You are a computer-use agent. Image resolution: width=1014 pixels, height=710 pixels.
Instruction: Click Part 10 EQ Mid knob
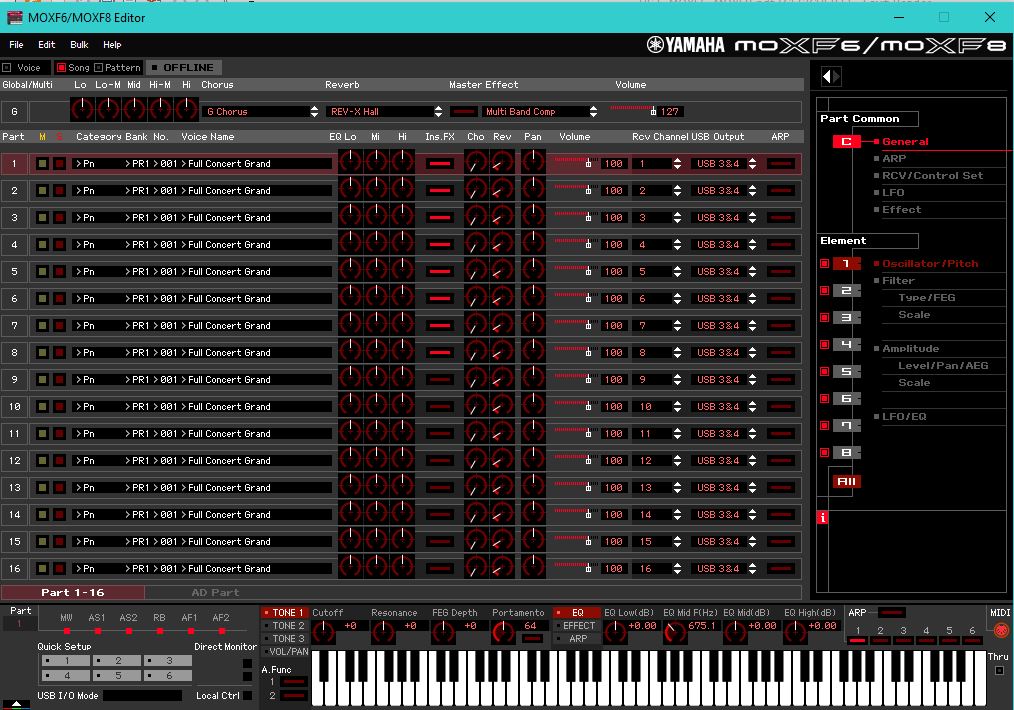[376, 405]
